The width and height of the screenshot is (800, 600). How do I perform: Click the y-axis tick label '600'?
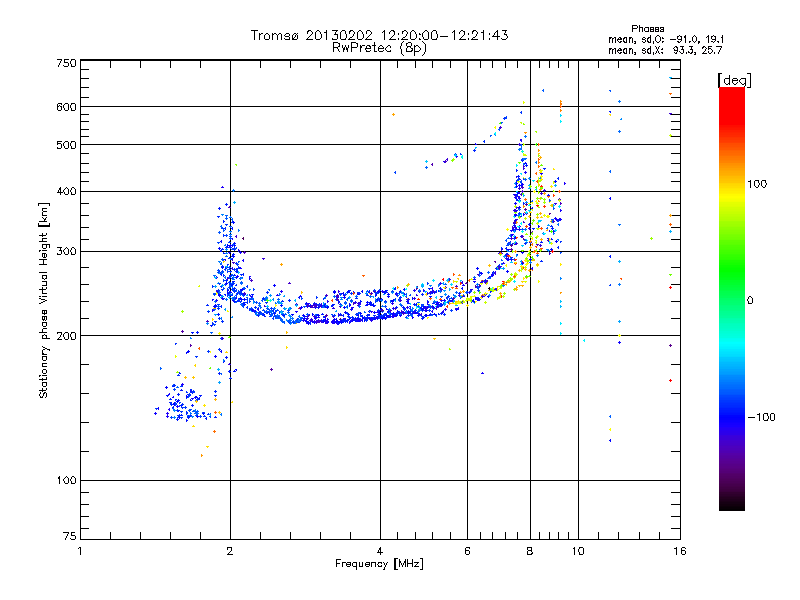[x=66, y=107]
